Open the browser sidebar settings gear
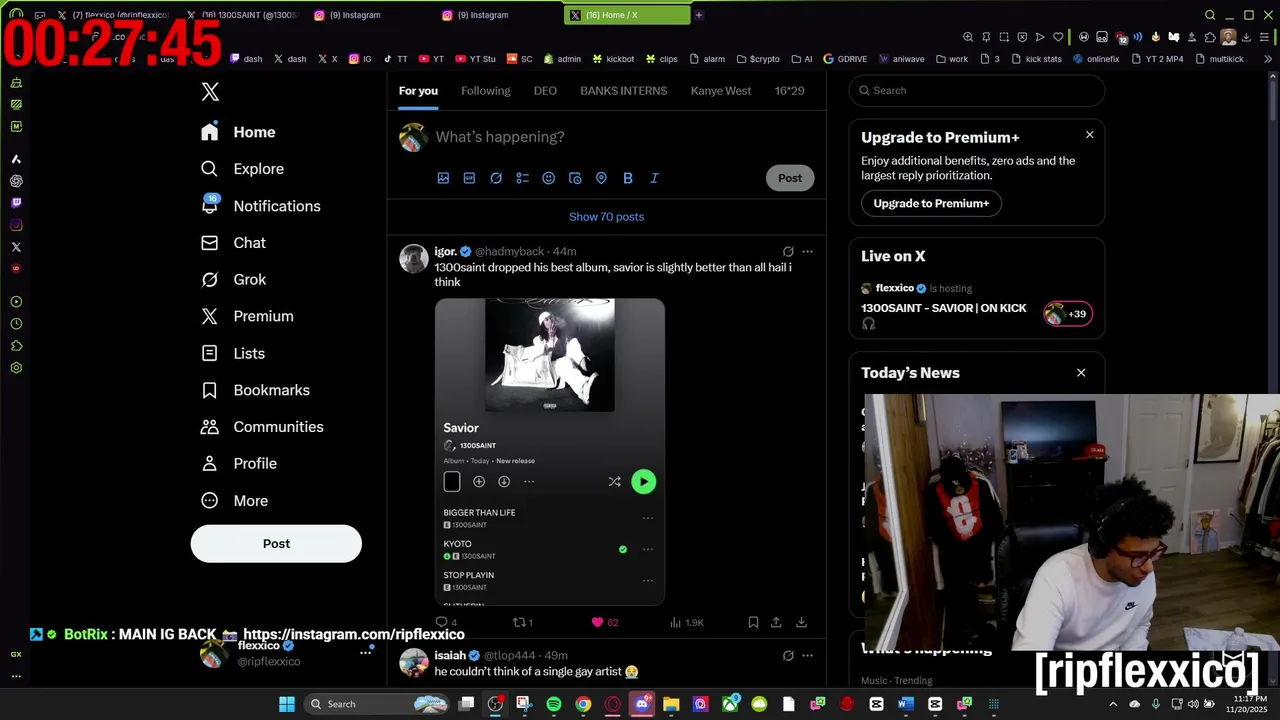The height and width of the screenshot is (720, 1280). coord(16,368)
